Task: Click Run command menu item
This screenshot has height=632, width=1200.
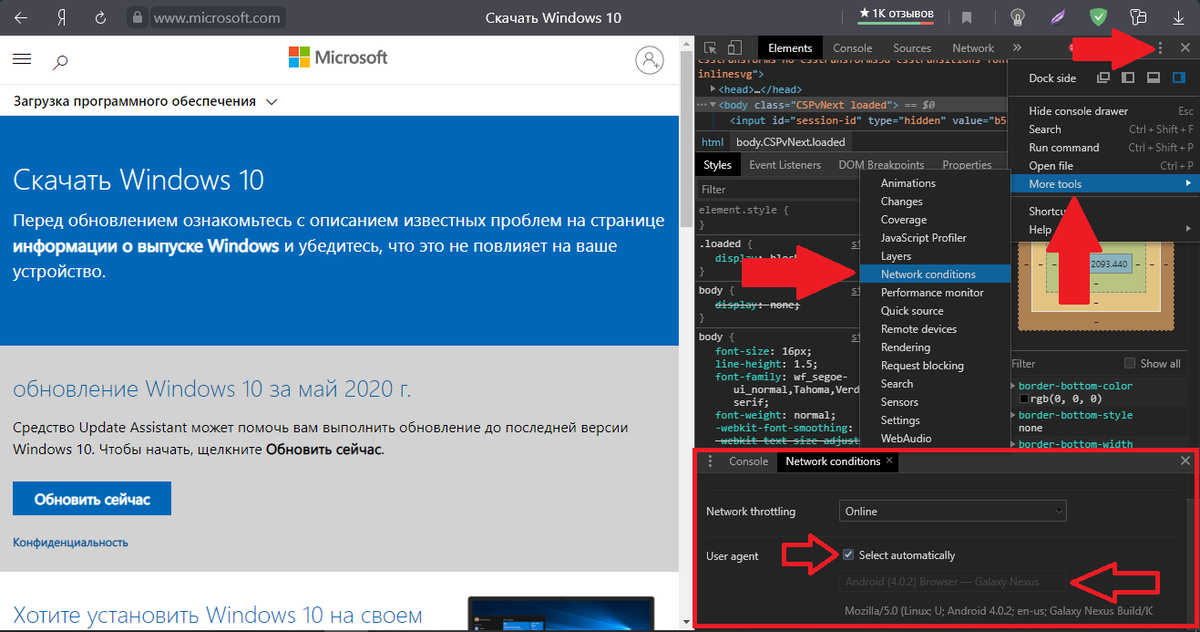Action: point(1103,147)
